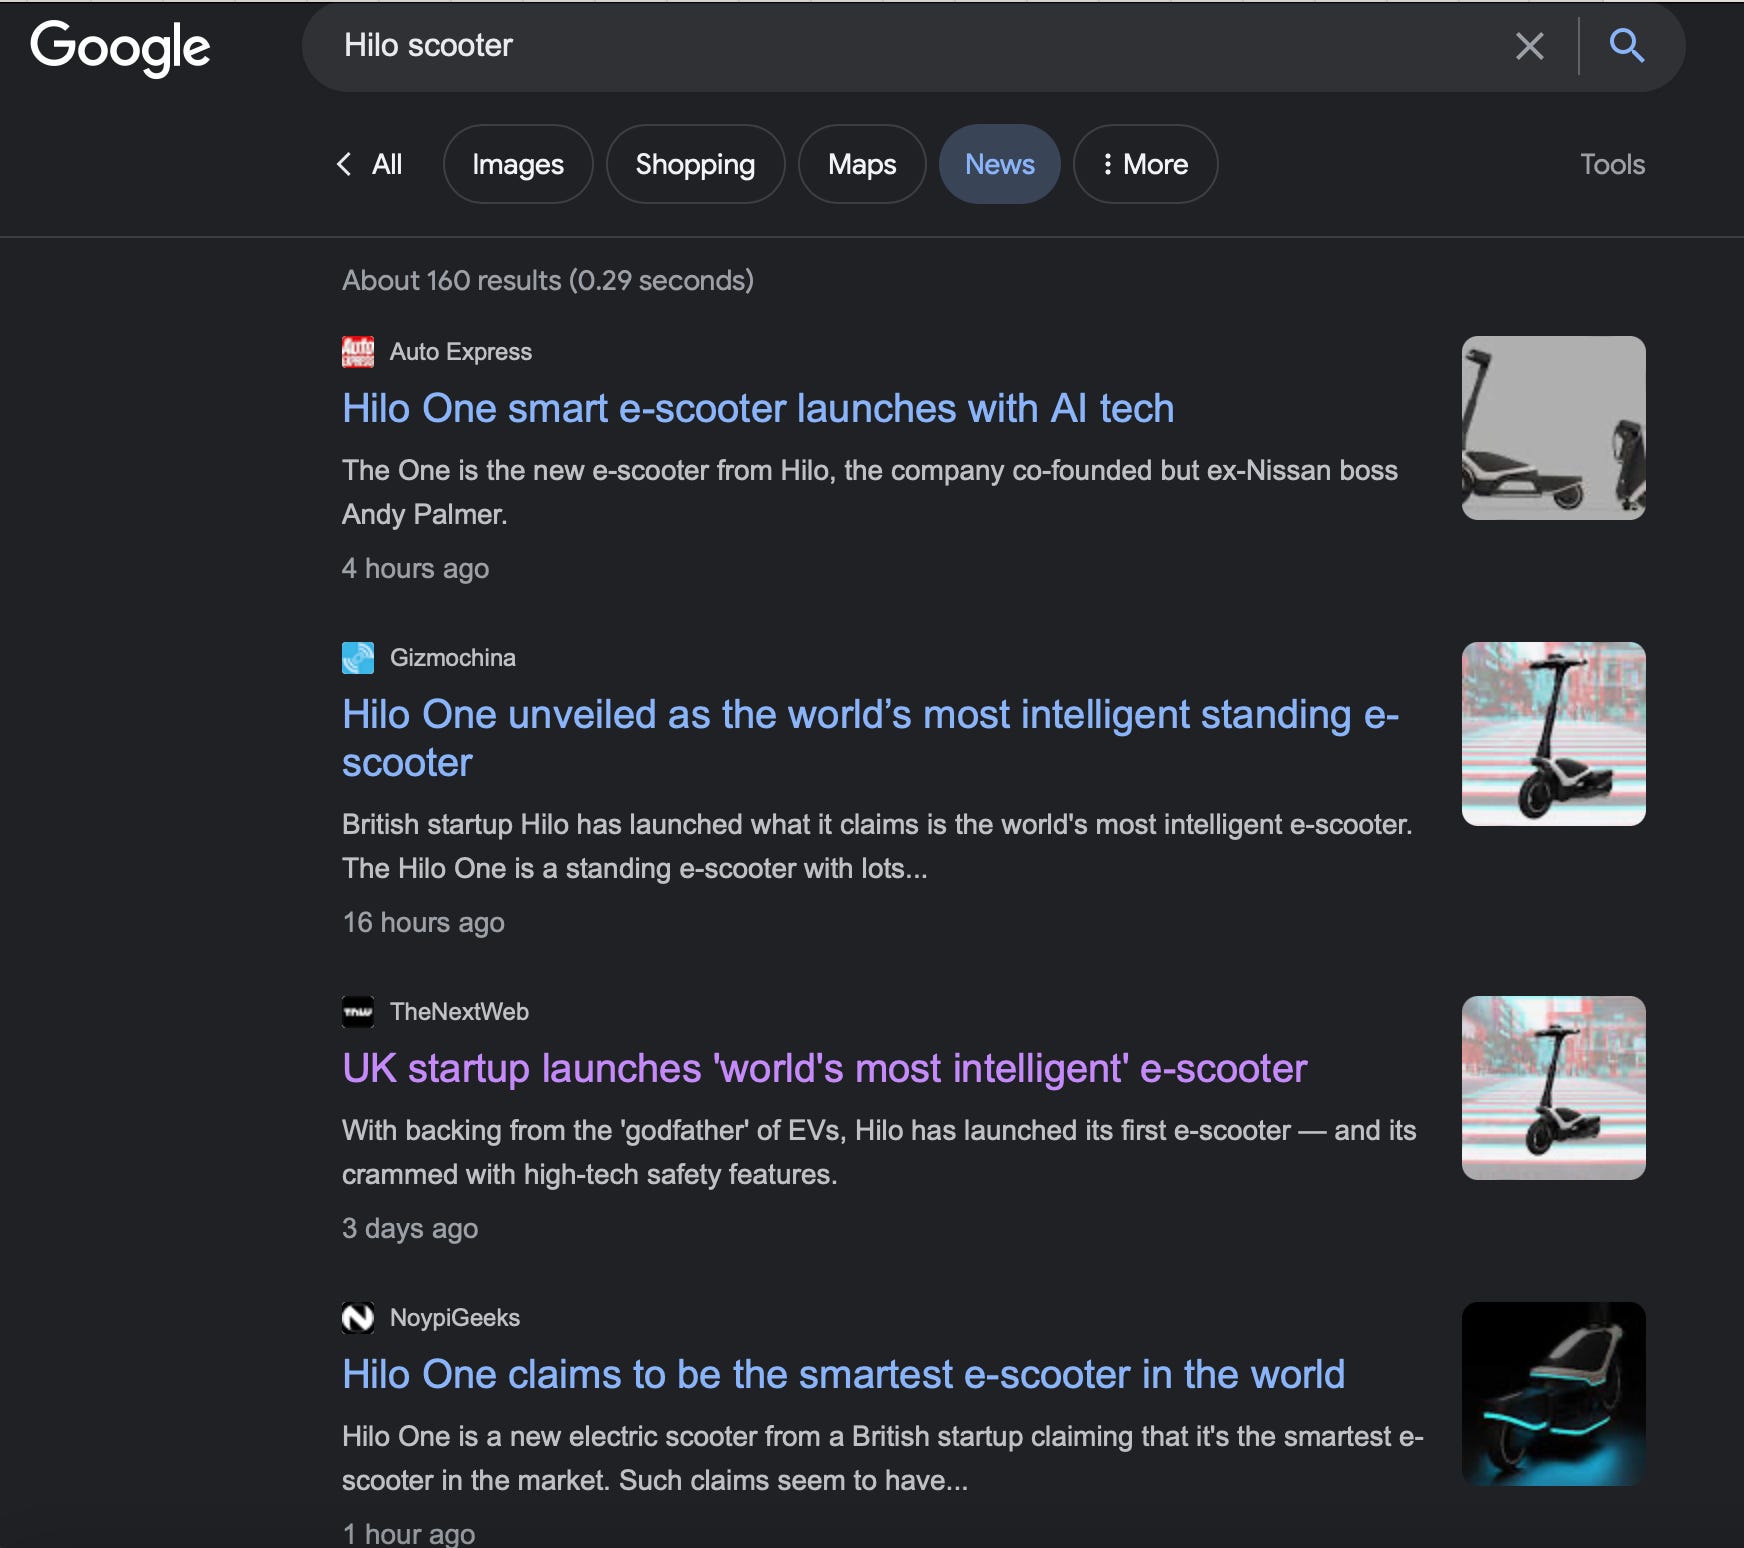Switch to the Images tab
Image resolution: width=1744 pixels, height=1548 pixels.
pyautogui.click(x=518, y=164)
